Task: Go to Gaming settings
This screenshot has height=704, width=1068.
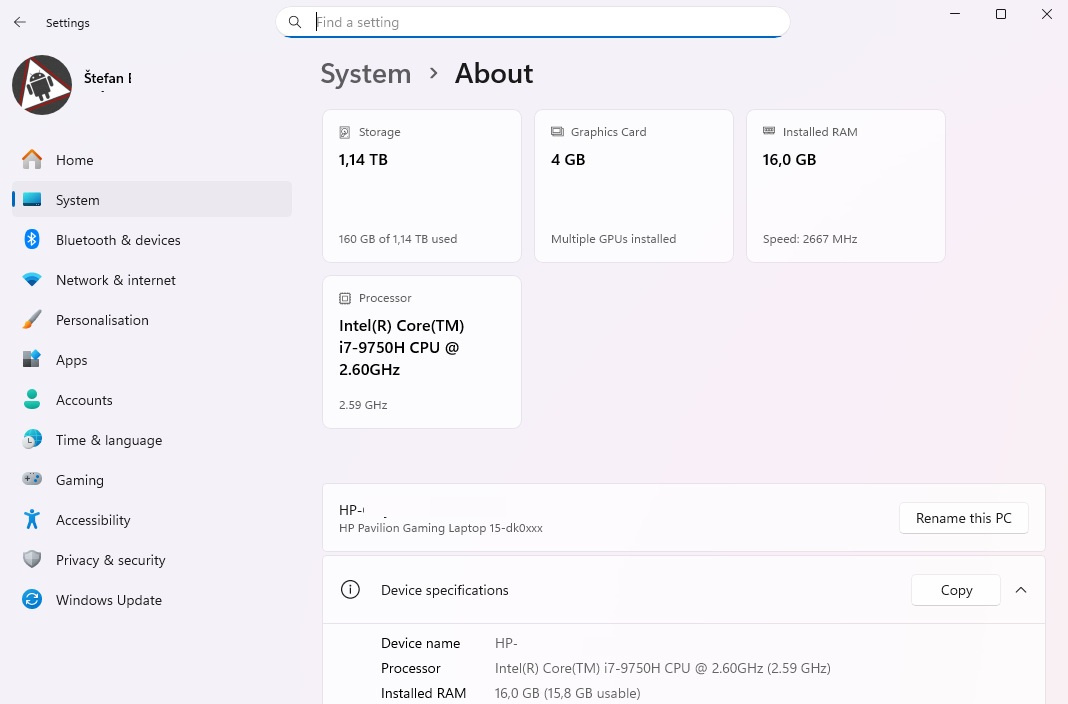Action: pyautogui.click(x=152, y=479)
